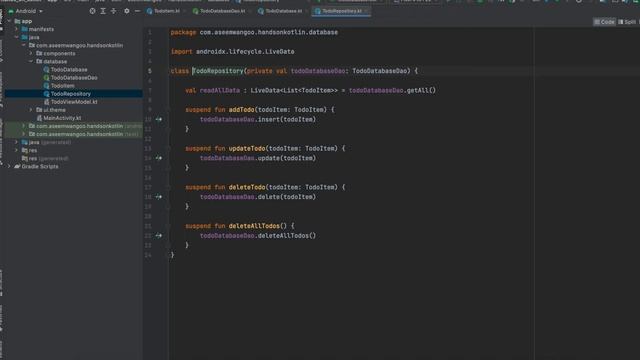Click the TodoViewModel.kt Kotlin file icon

tap(46, 102)
